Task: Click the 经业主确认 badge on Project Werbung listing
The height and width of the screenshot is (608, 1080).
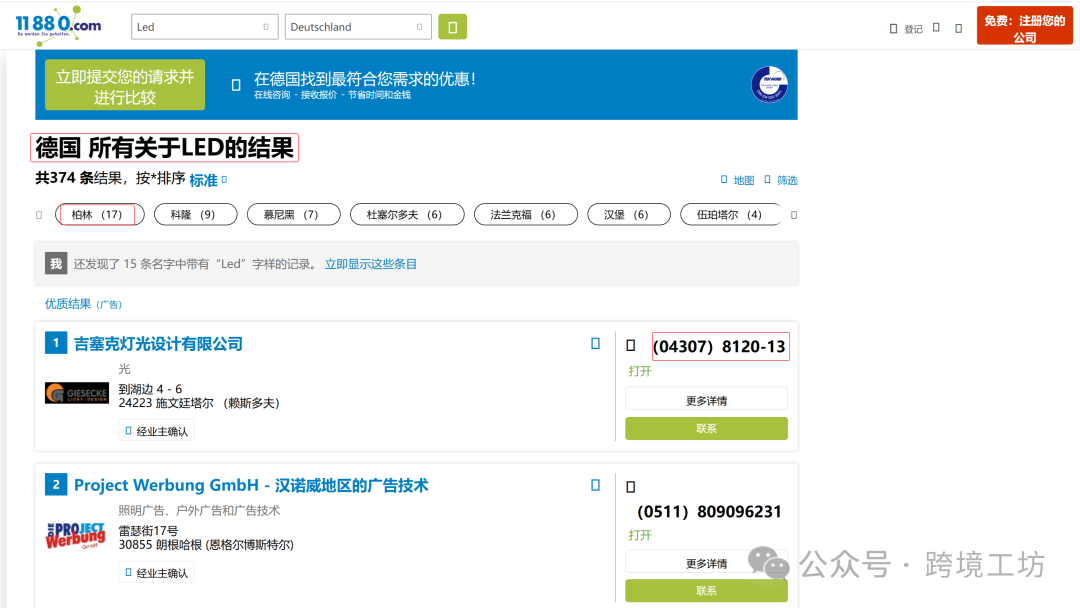Action: click(158, 572)
